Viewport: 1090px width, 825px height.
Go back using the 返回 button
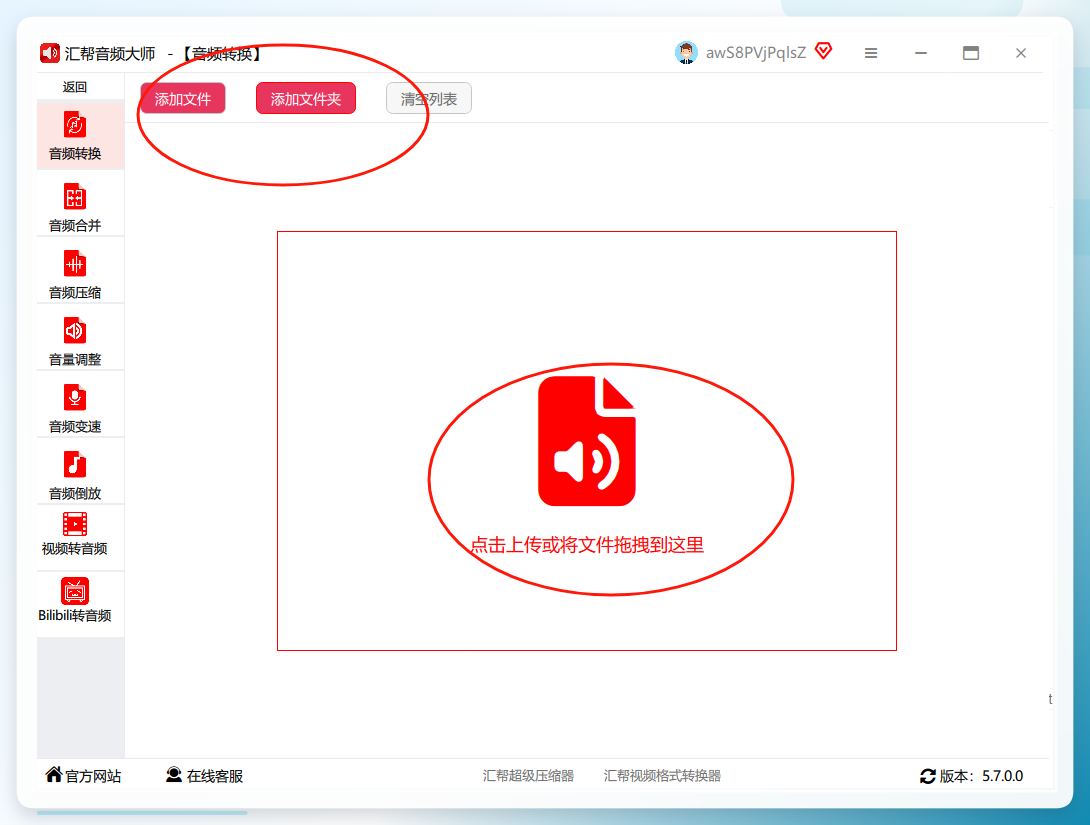[x=75, y=87]
